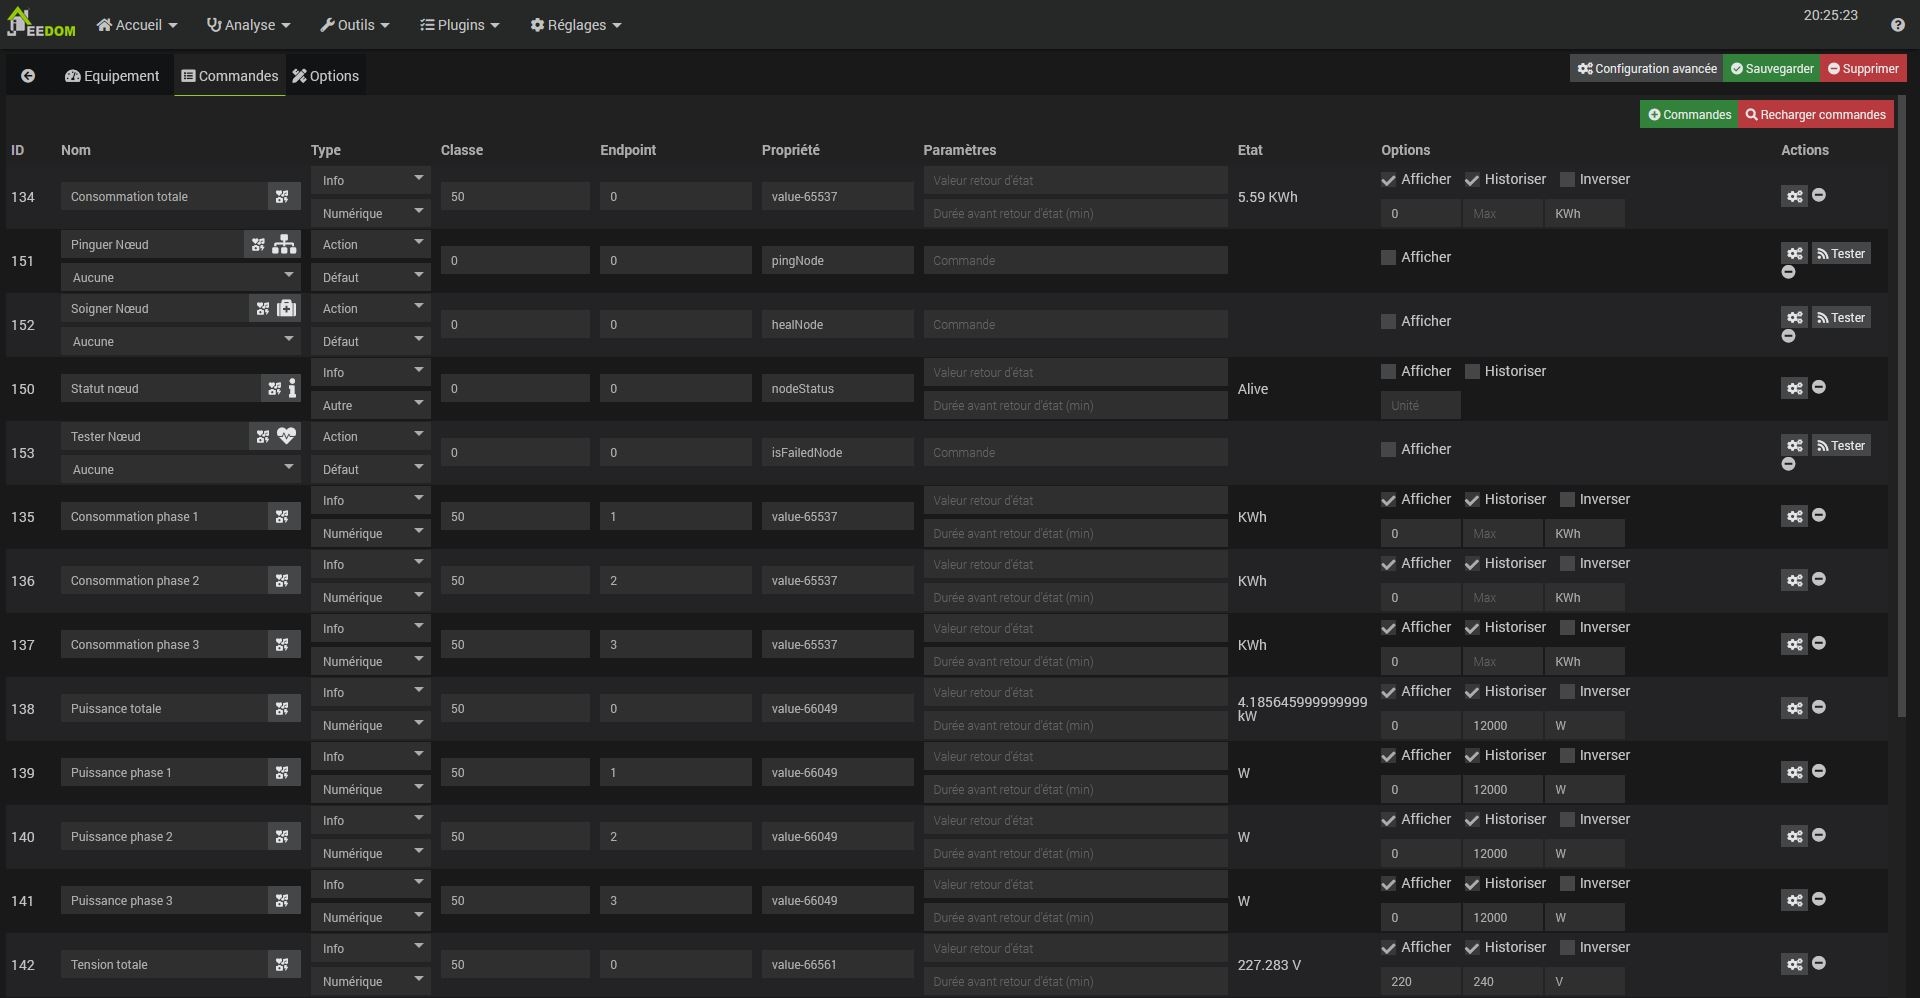Open the Analyse menu

click(248, 25)
